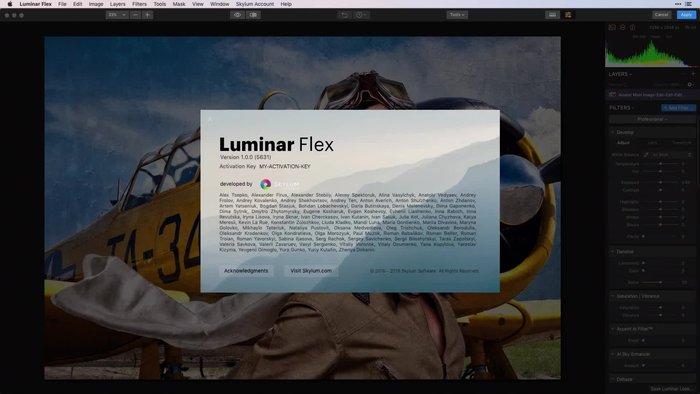The width and height of the screenshot is (700, 394).
Task: Click the blue Add Filter button
Action: [x=678, y=108]
